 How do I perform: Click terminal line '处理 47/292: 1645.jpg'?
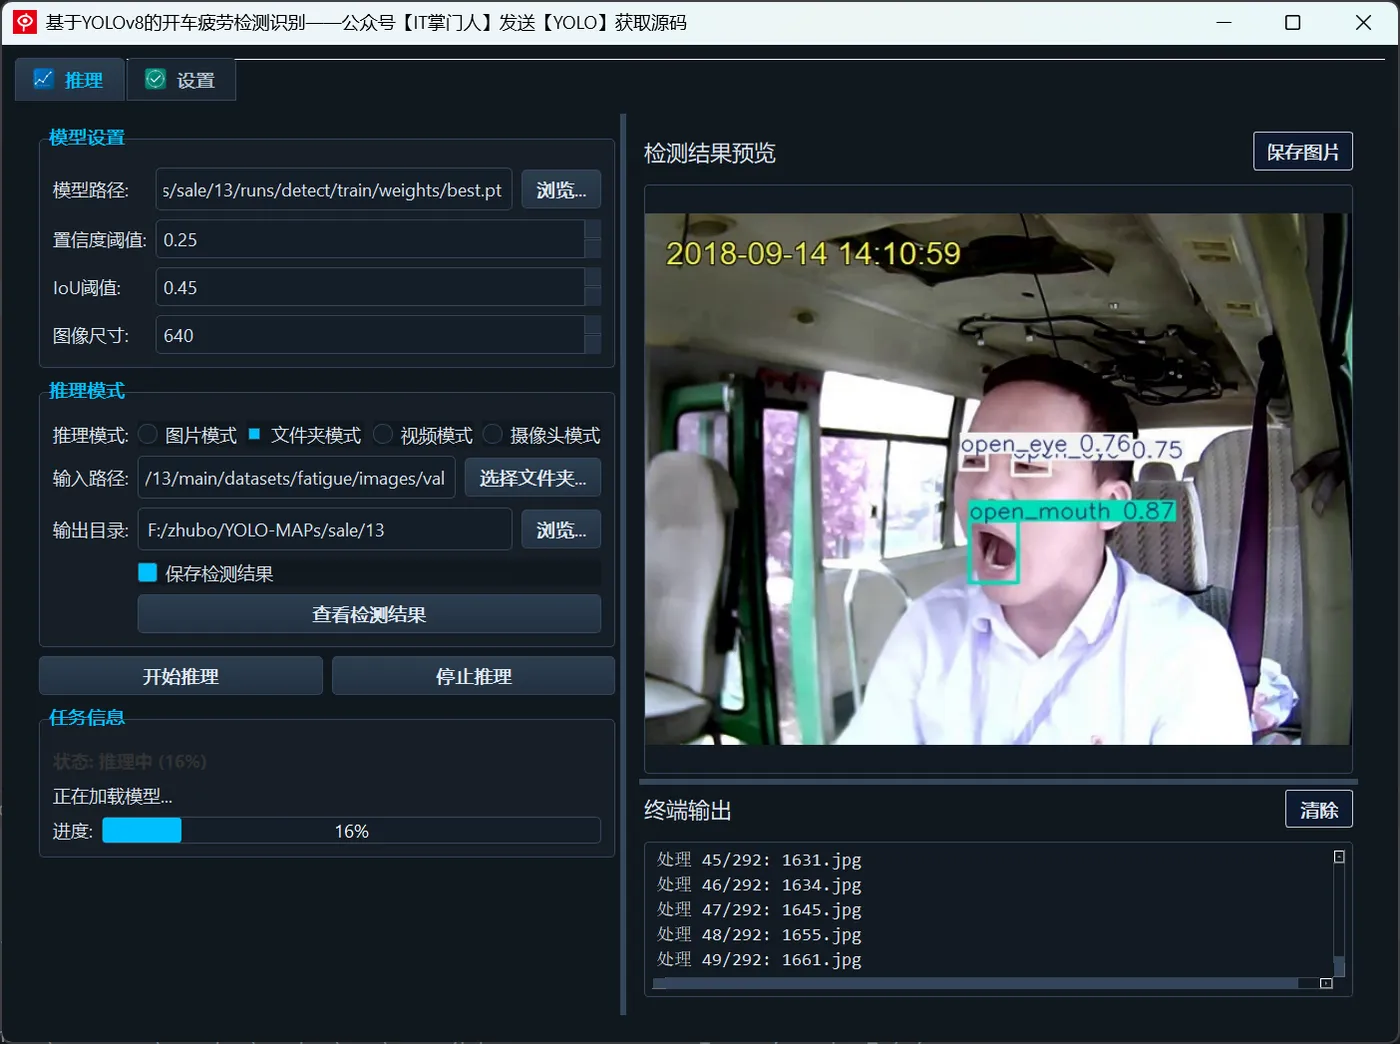[759, 910]
